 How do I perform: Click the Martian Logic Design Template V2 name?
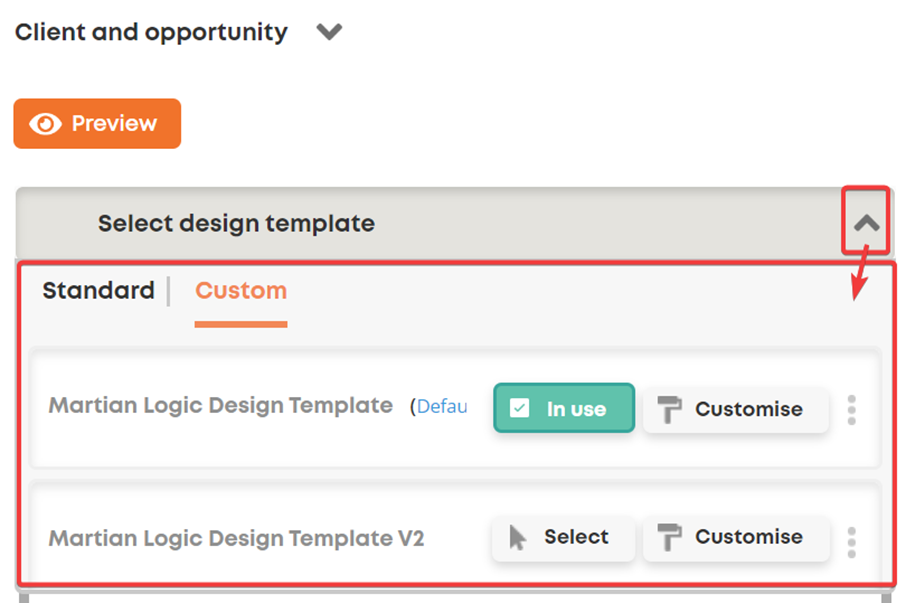pyautogui.click(x=236, y=538)
